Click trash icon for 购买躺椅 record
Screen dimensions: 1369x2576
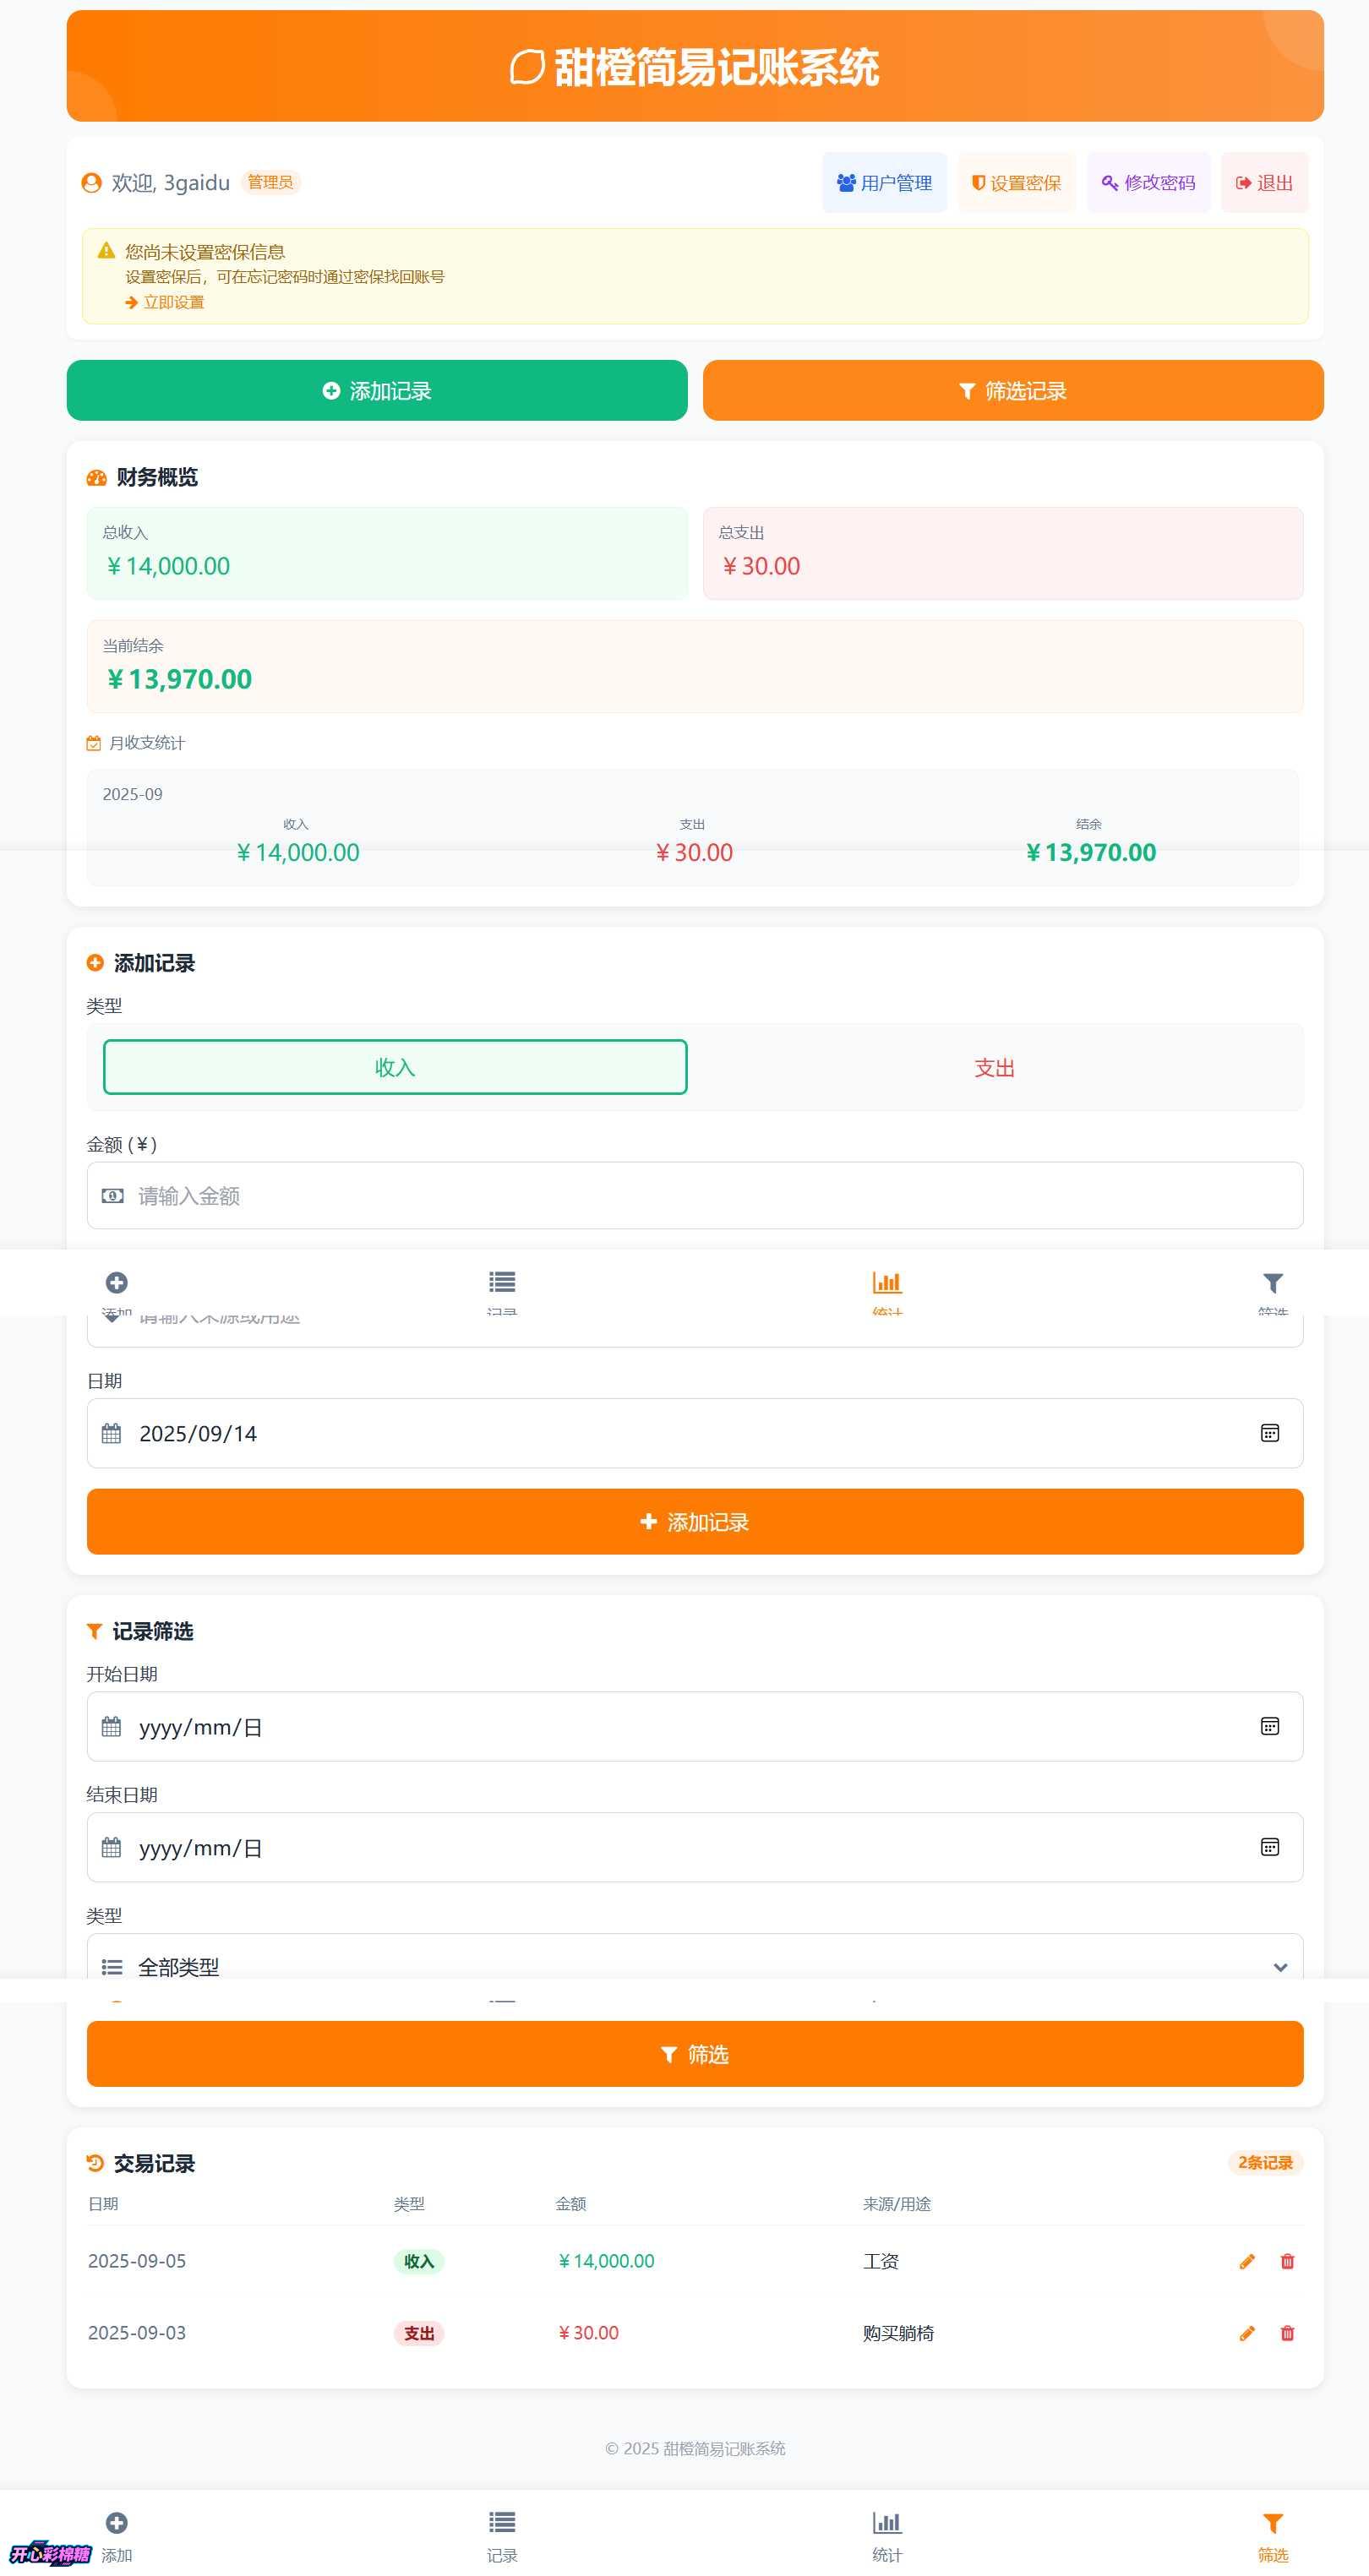pos(1287,2334)
